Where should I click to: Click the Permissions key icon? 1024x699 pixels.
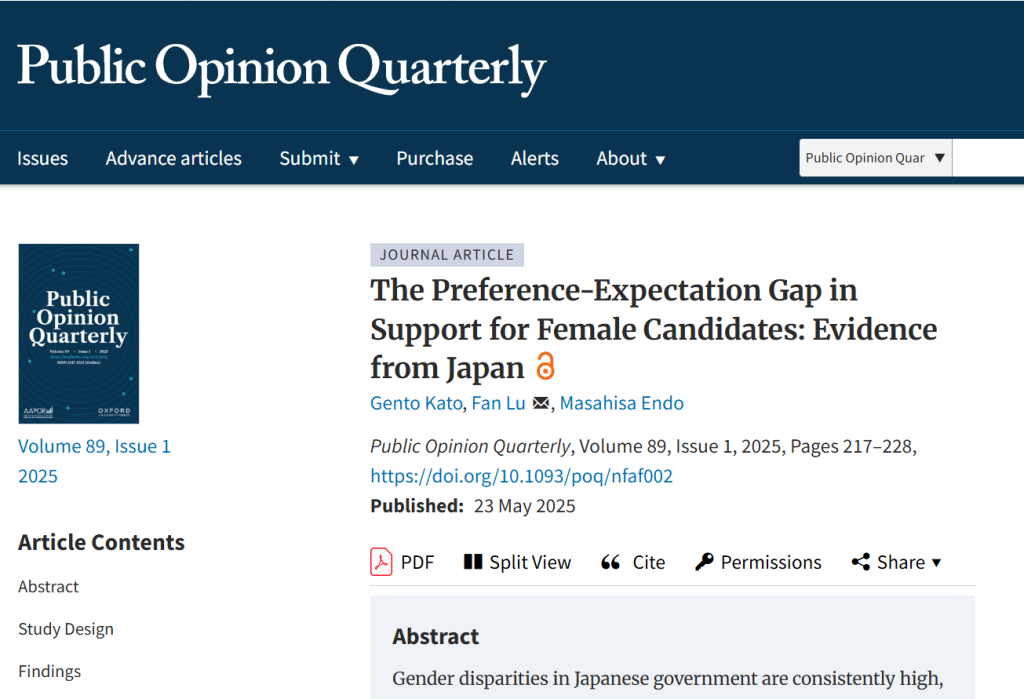[x=704, y=562]
